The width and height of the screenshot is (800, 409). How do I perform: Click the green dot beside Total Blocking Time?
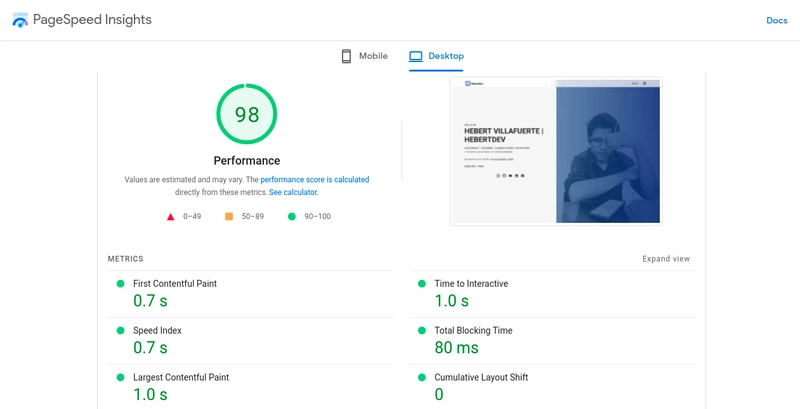[421, 330]
